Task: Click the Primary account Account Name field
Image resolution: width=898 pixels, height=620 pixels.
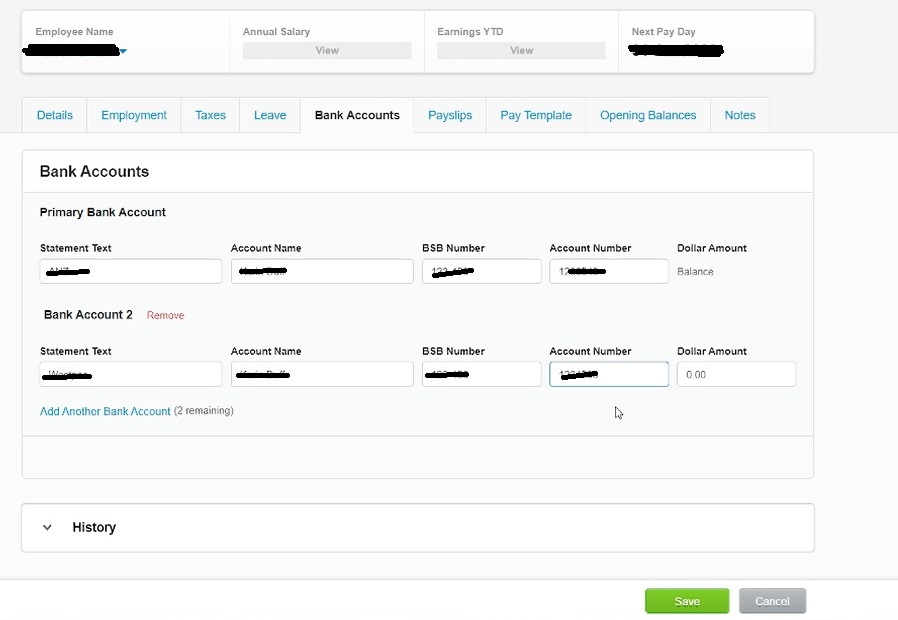Action: click(x=322, y=271)
